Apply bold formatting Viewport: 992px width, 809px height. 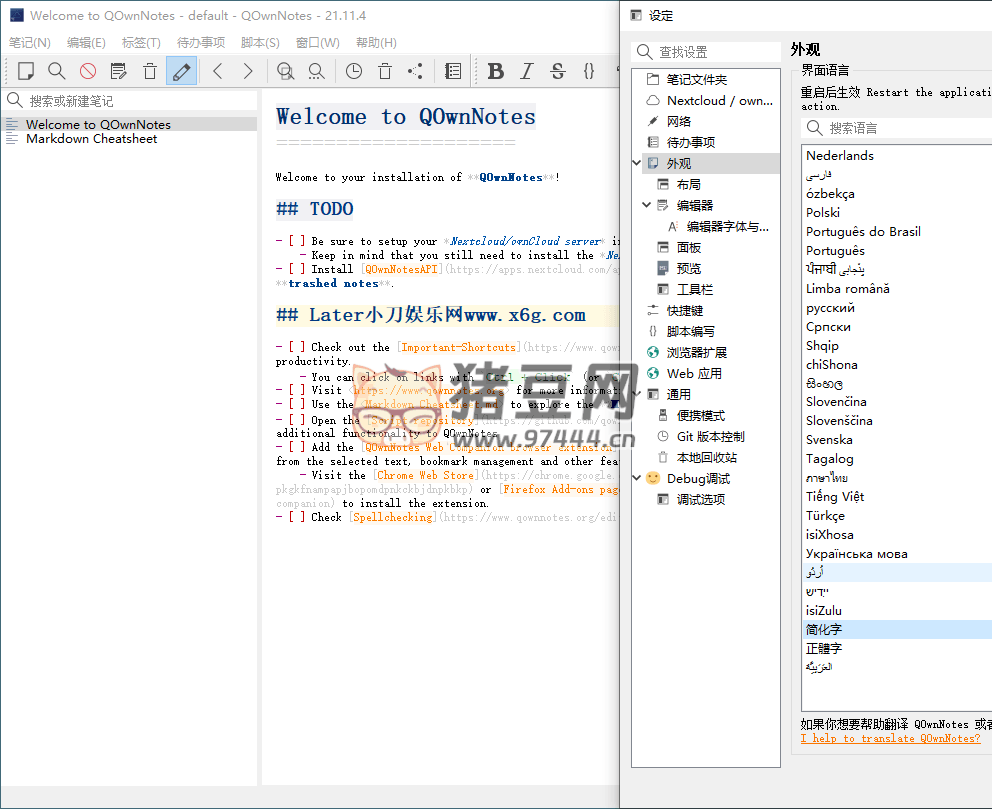[495, 71]
